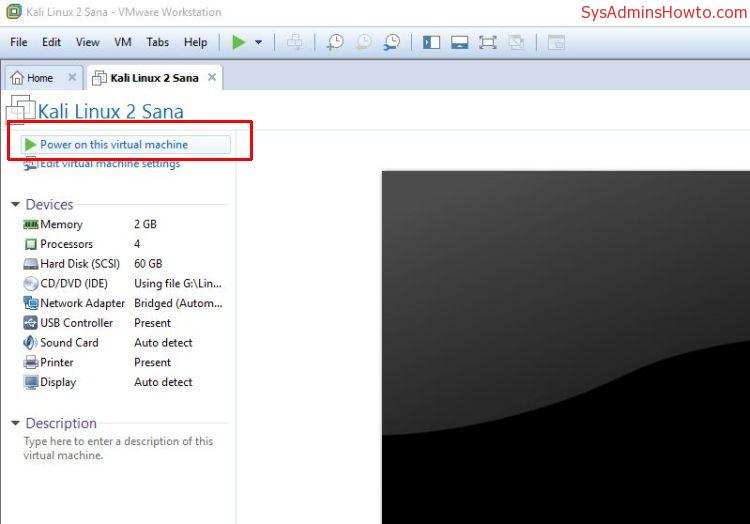This screenshot has width=750, height=524.
Task: Open the Help menu
Action: [x=195, y=42]
